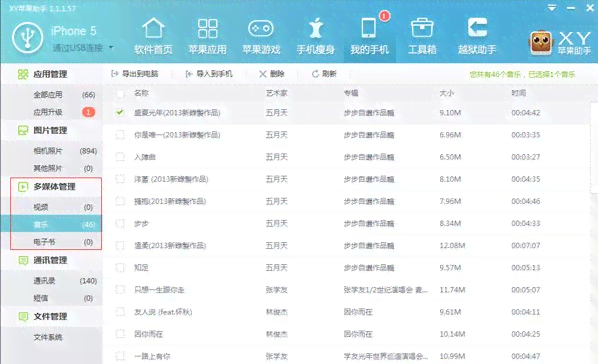
Task: Click the size value 10.99M
Action: point(452,356)
